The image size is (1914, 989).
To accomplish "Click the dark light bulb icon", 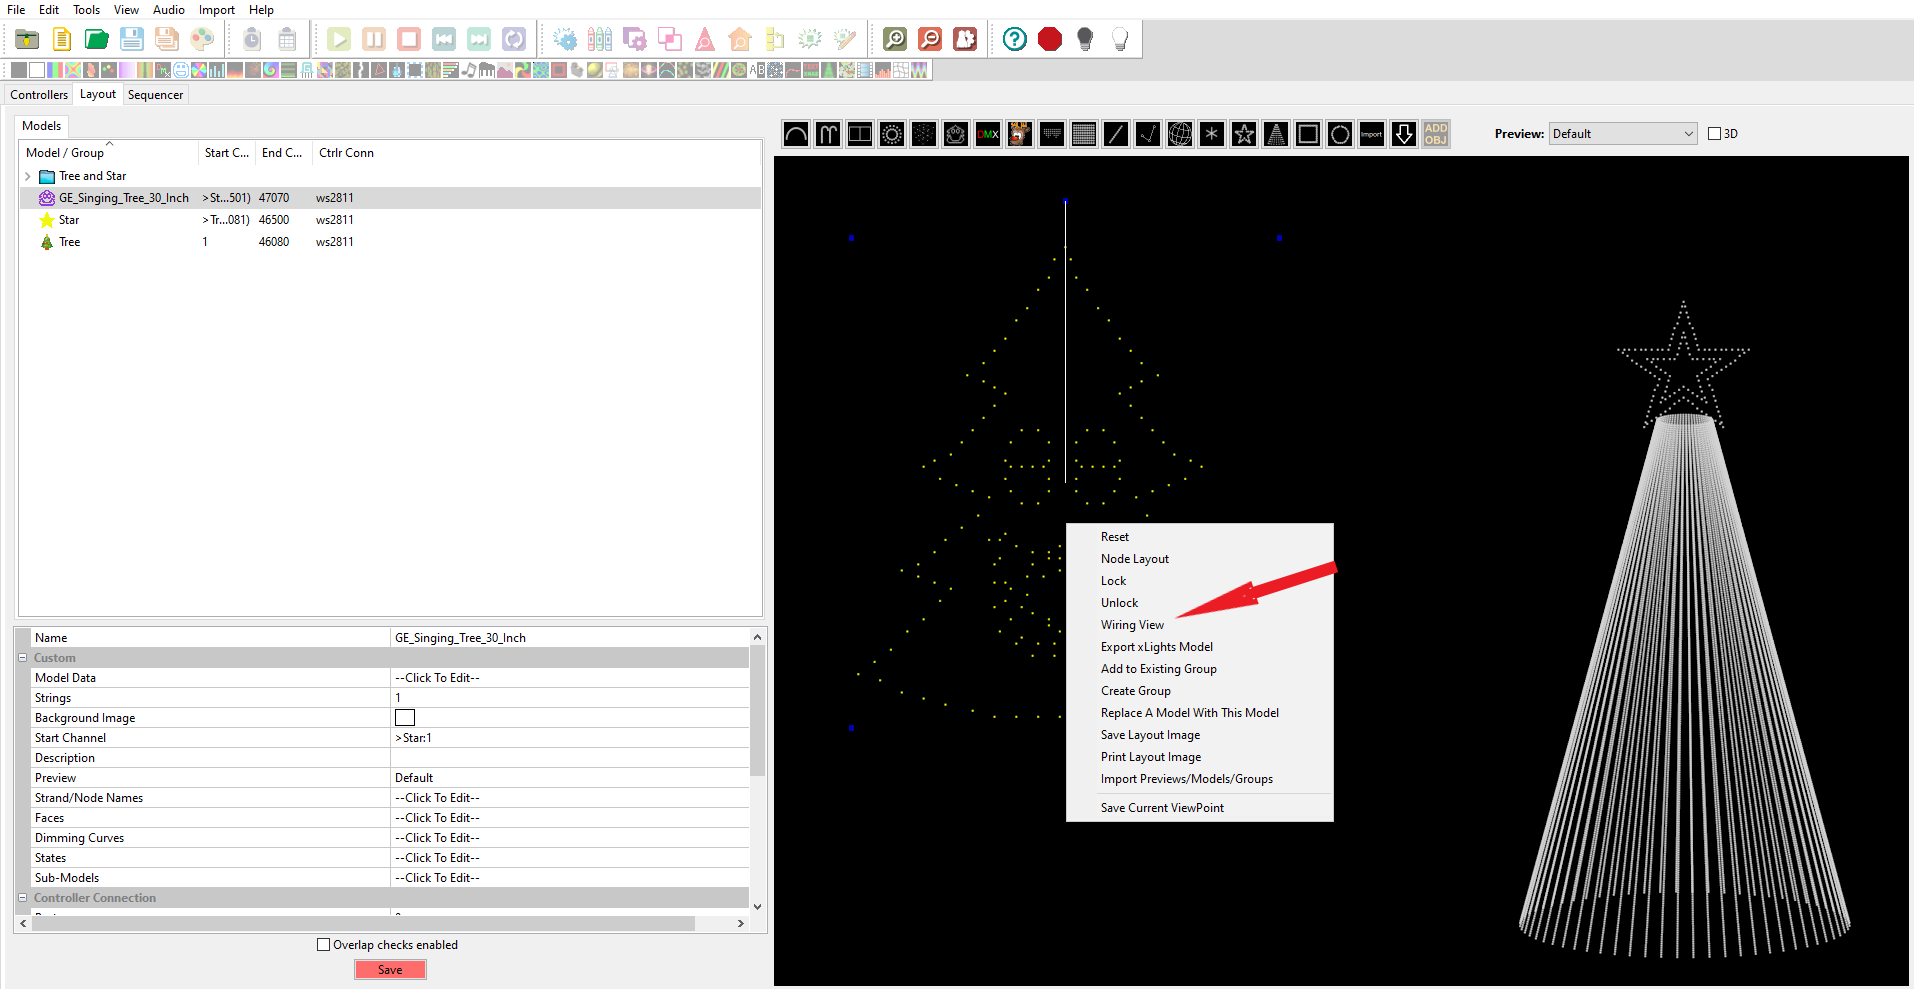I will [1085, 39].
